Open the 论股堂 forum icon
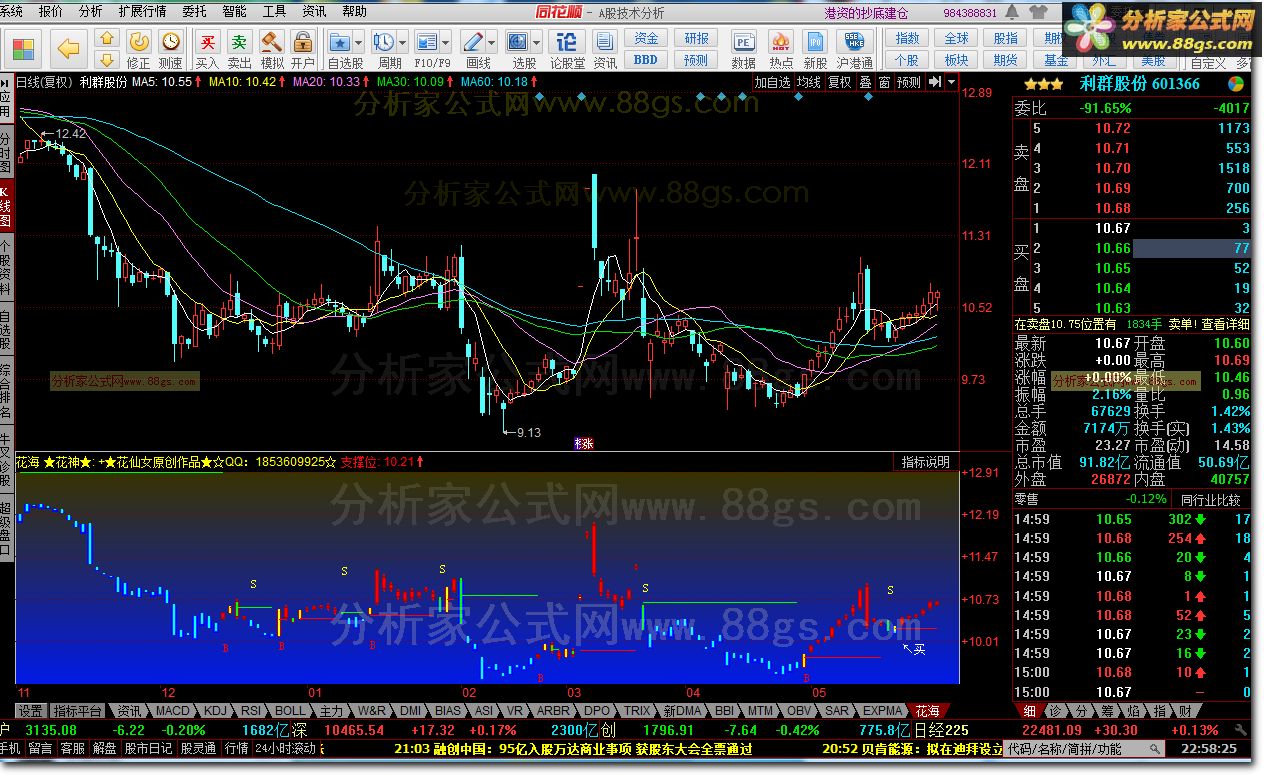 tap(567, 41)
